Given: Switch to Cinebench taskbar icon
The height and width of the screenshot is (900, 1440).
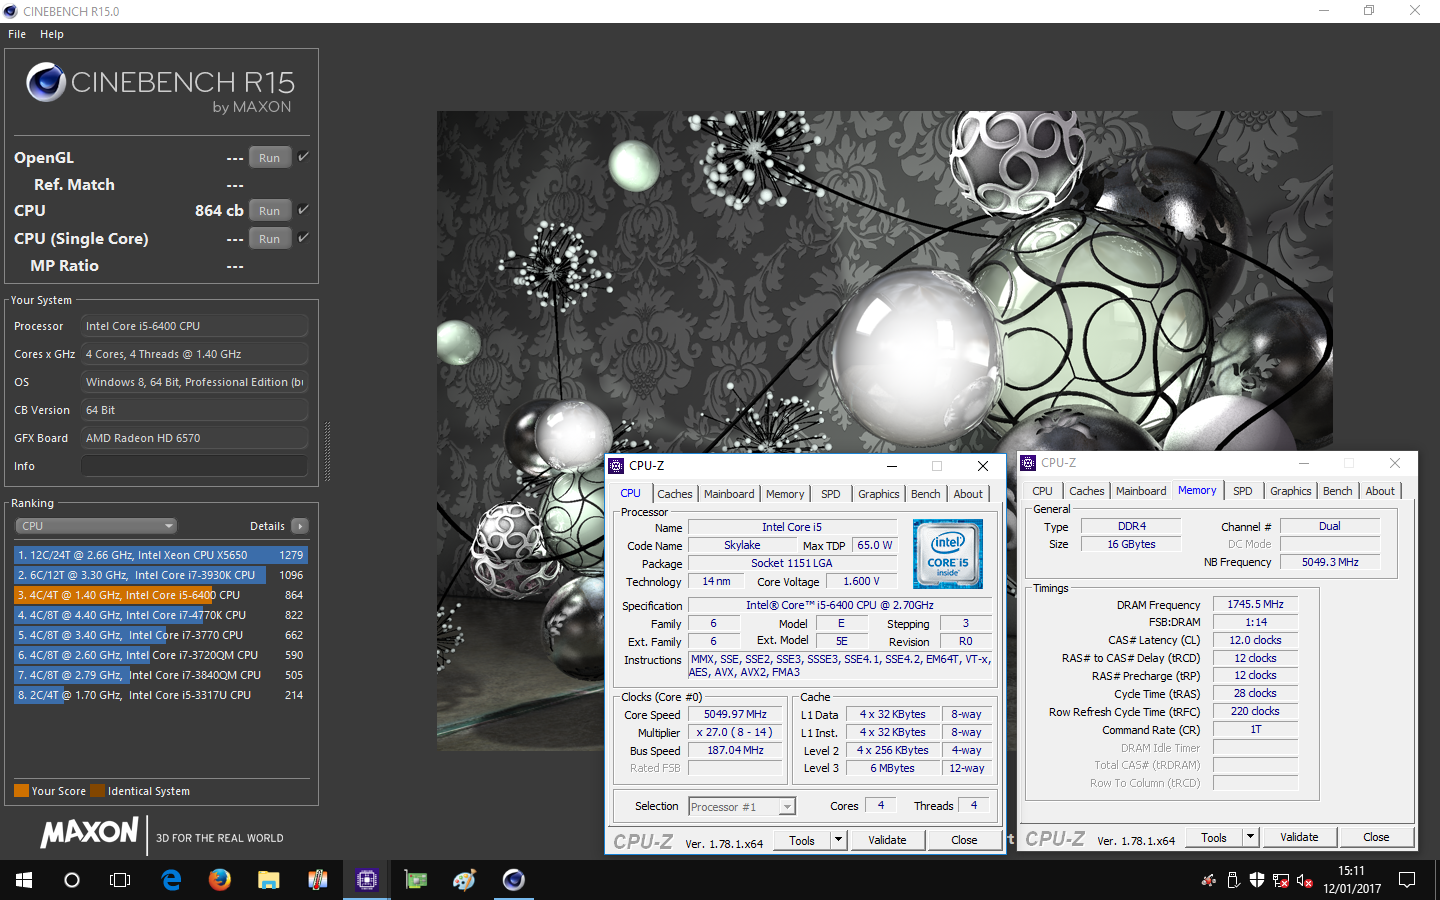Looking at the screenshot, I should click(514, 880).
